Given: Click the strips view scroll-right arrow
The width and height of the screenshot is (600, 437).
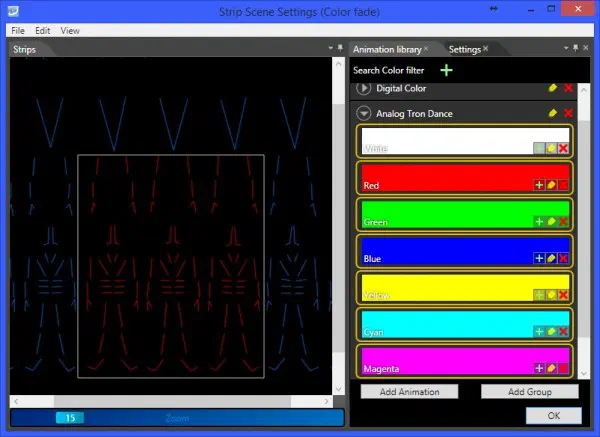Looking at the screenshot, I should 326,401.
